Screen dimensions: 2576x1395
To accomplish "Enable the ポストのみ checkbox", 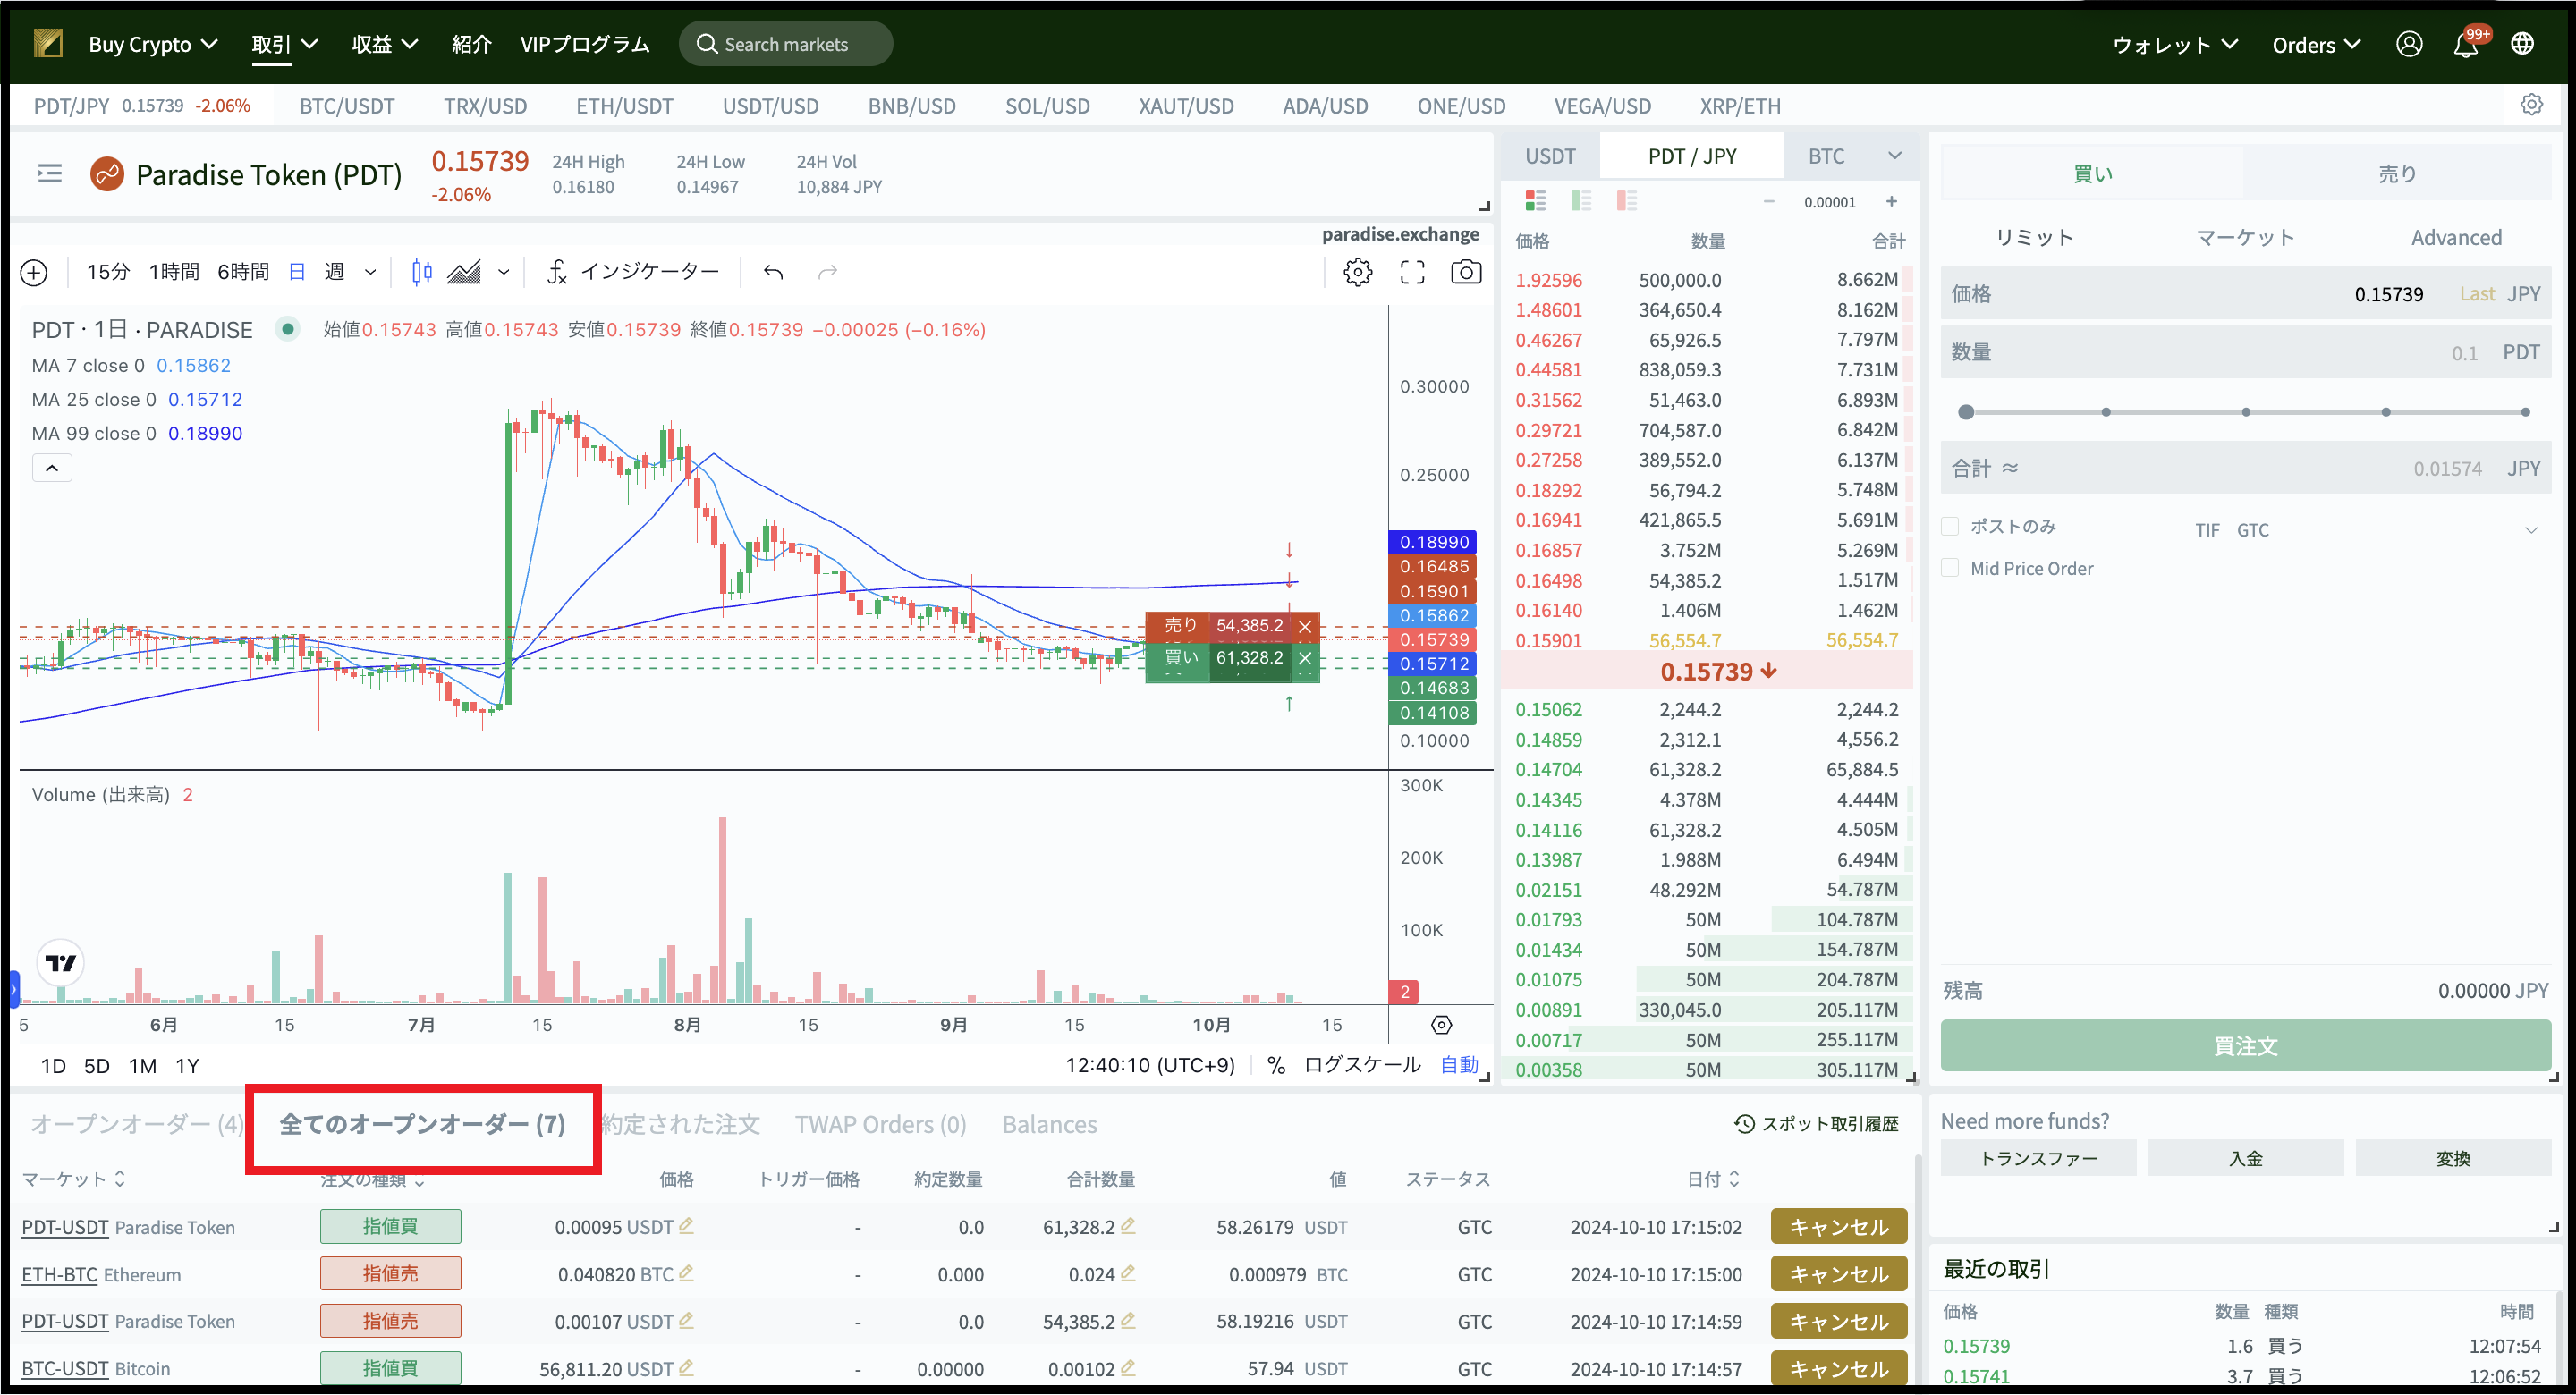I will click(x=1950, y=526).
